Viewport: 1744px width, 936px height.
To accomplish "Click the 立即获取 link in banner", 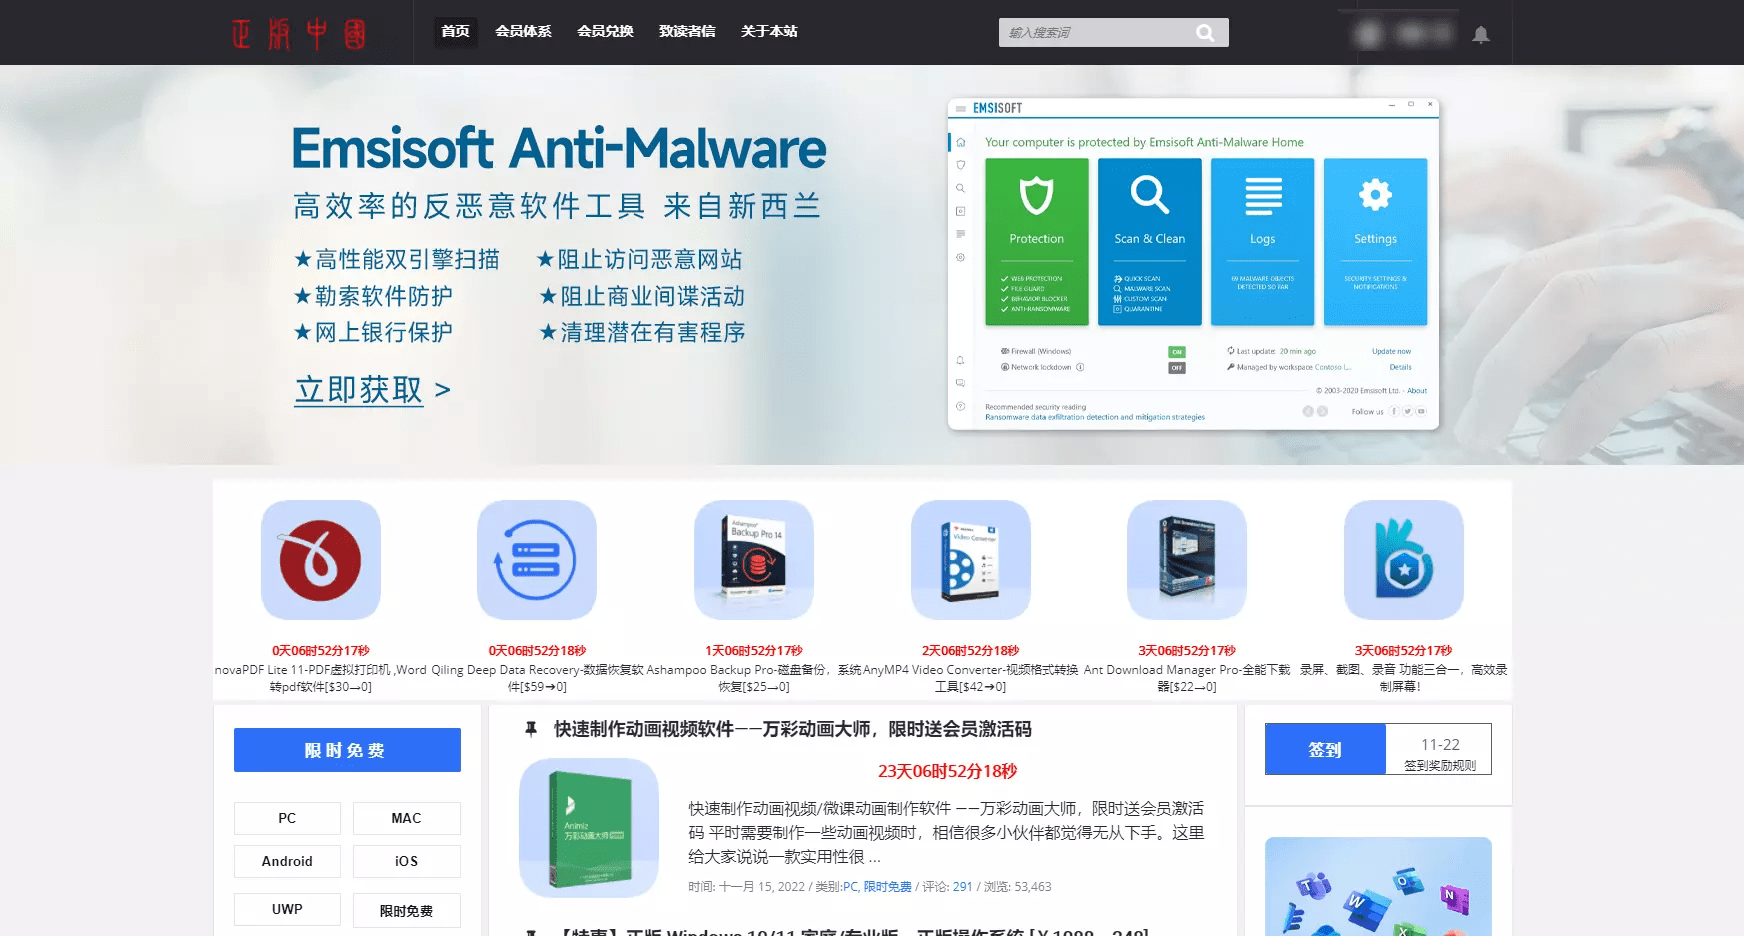I will 372,390.
